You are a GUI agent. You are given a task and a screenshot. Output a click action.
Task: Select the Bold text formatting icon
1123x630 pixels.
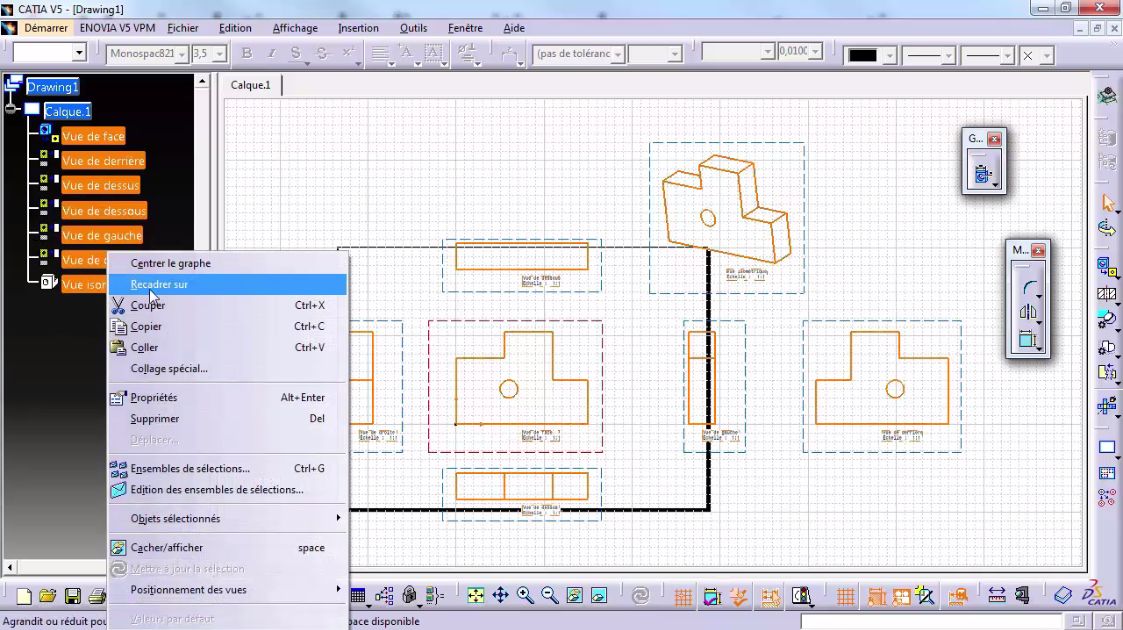(x=246, y=52)
